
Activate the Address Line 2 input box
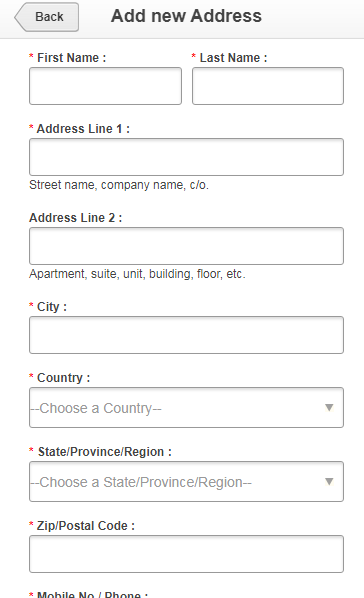[187, 246]
